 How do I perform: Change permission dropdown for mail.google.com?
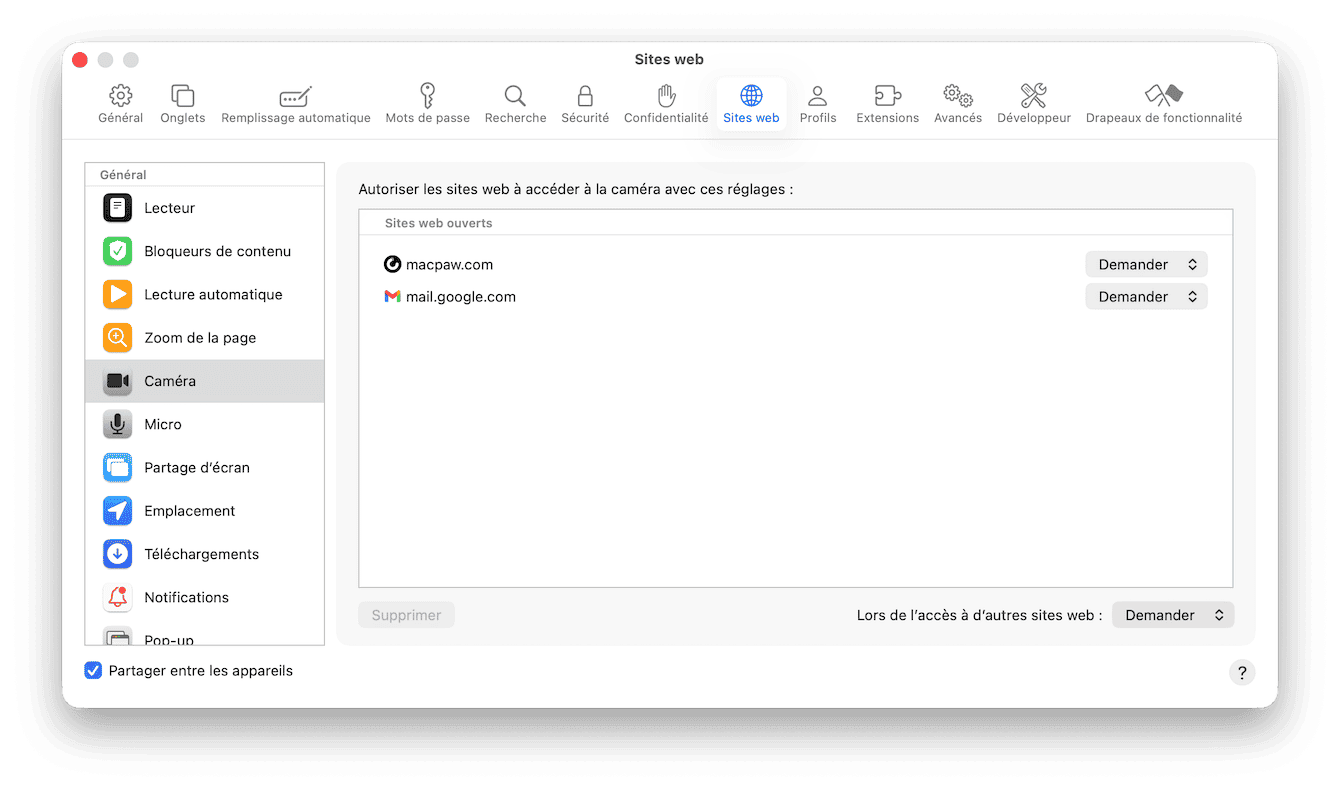(x=1146, y=296)
